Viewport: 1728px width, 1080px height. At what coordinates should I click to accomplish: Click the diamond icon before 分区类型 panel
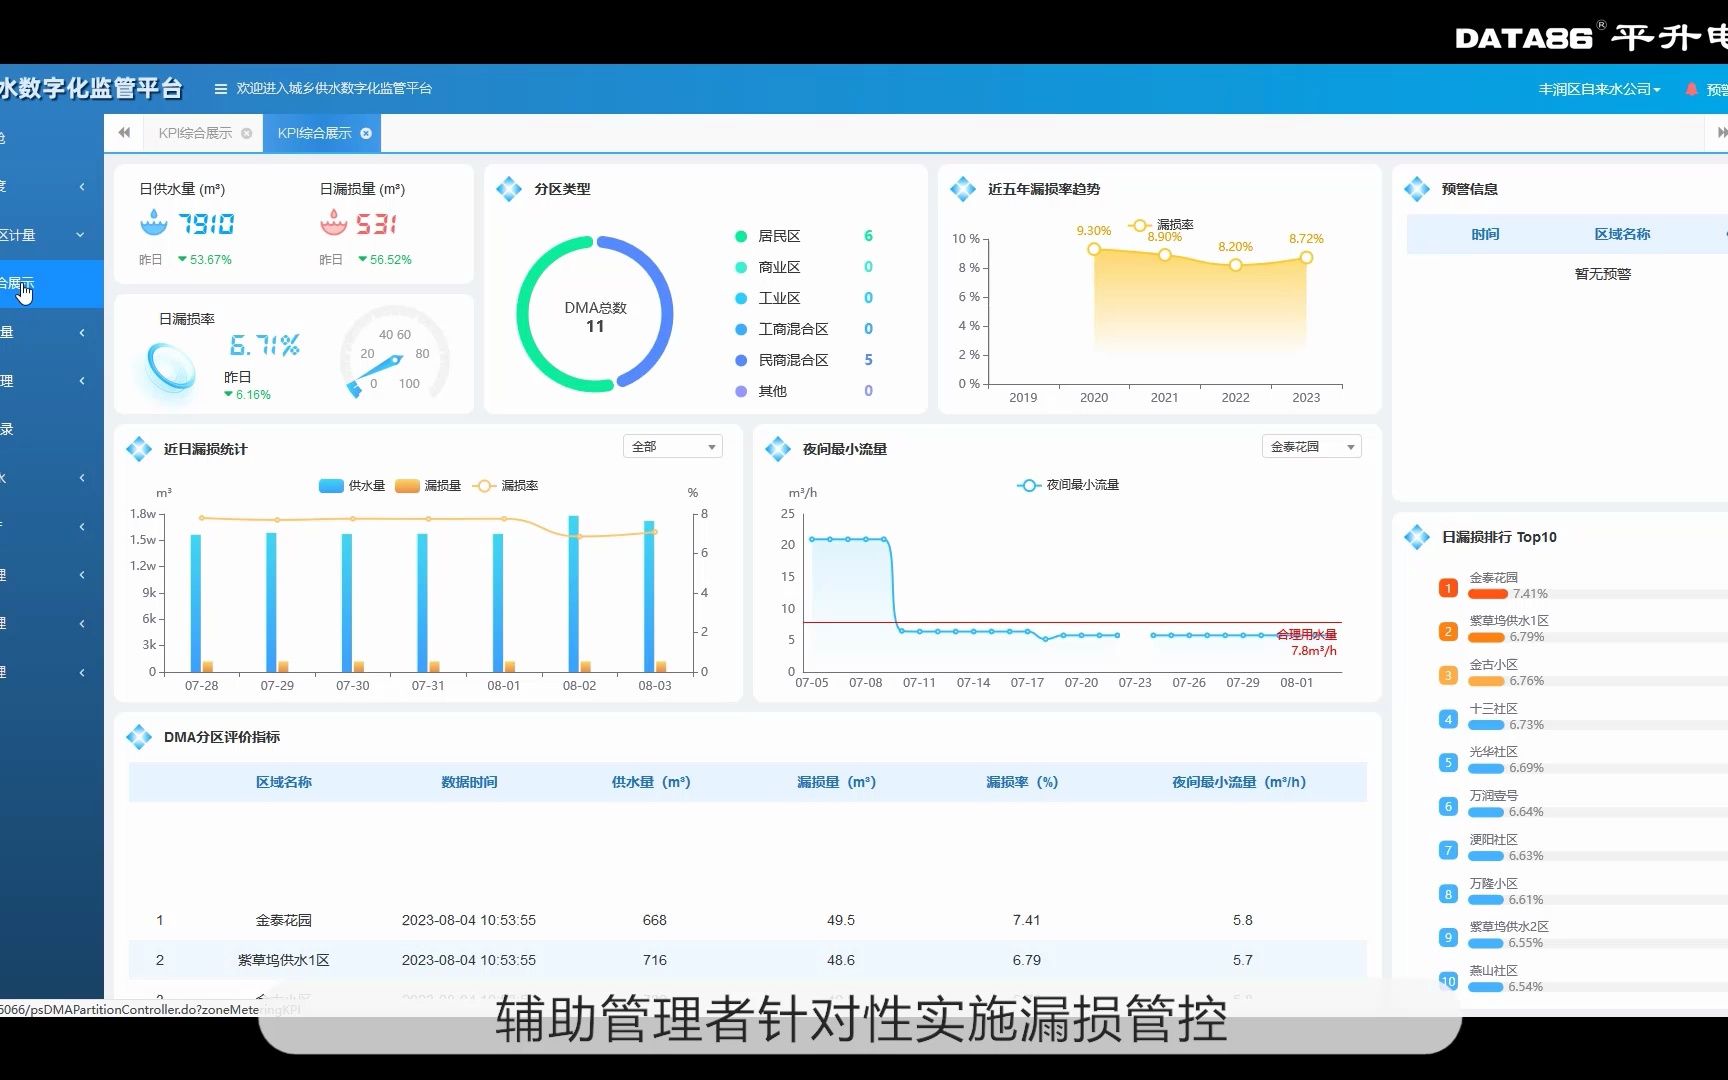(509, 189)
